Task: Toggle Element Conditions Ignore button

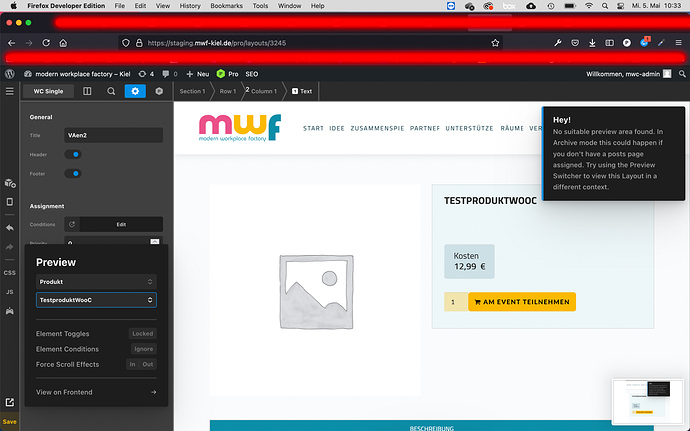Action: tap(143, 349)
